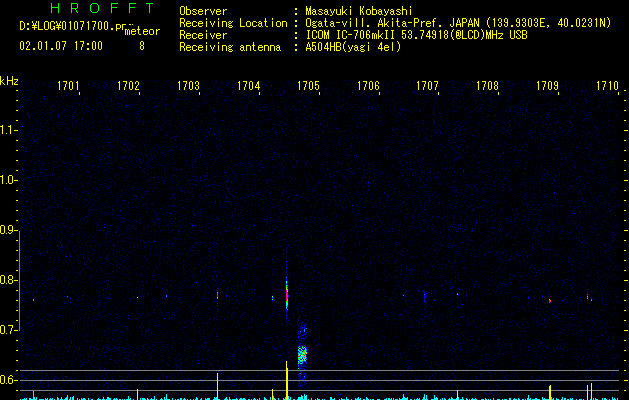This screenshot has width=629, height=400.
Task: Click the kHz axis unit label
Action: pyautogui.click(x=9, y=81)
